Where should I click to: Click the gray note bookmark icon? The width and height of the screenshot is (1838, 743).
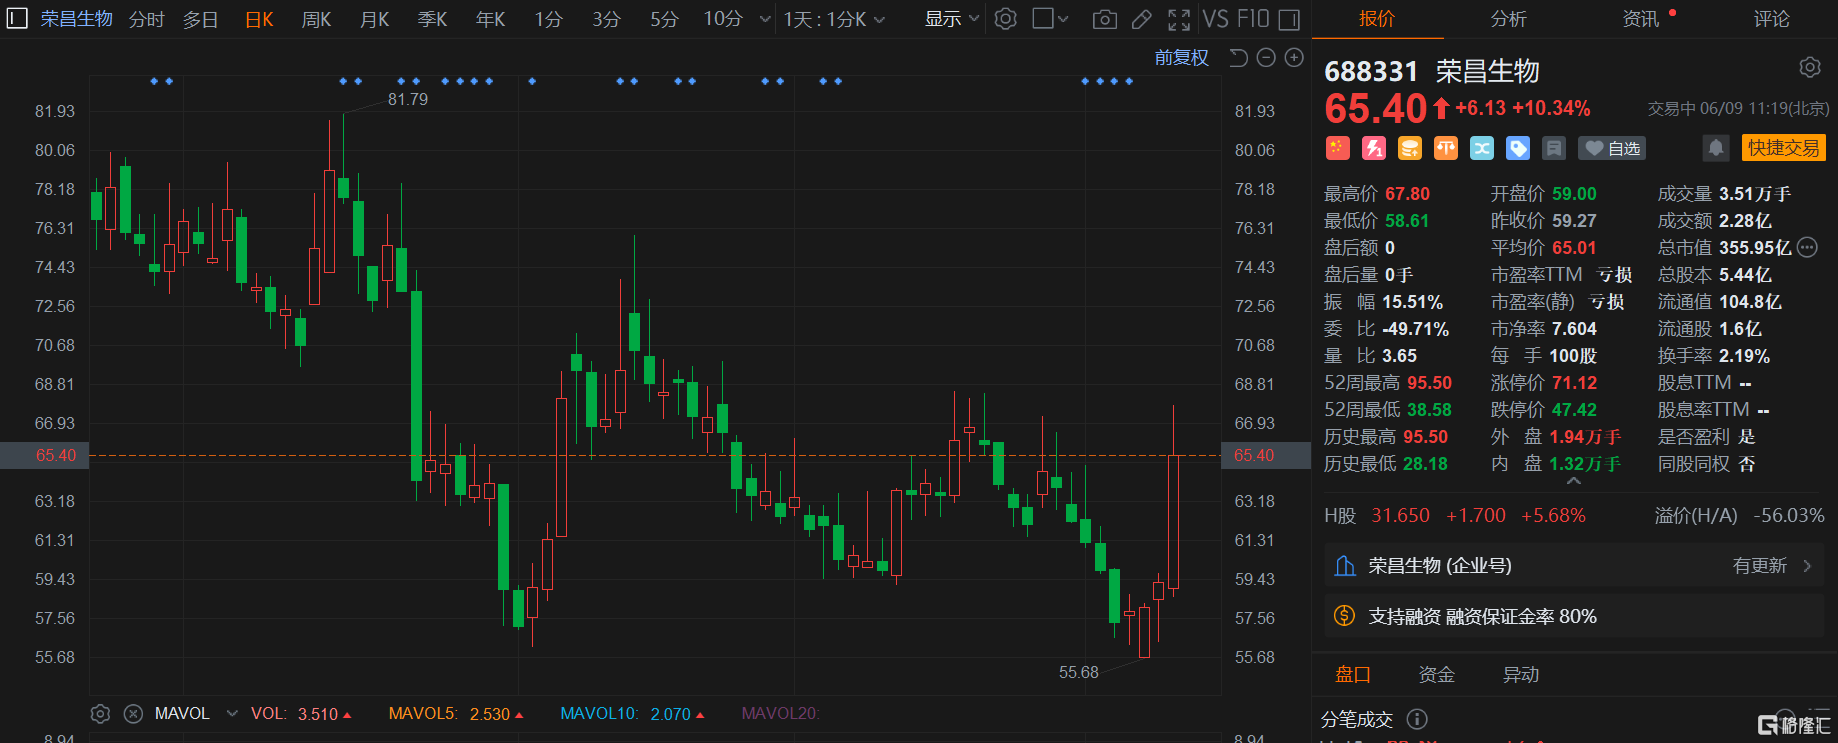(x=1554, y=148)
